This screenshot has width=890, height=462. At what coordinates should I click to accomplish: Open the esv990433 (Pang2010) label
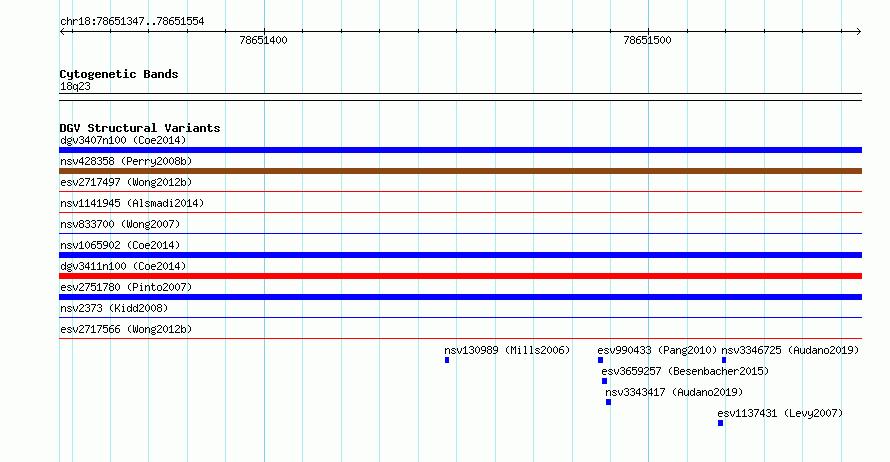pos(657,350)
